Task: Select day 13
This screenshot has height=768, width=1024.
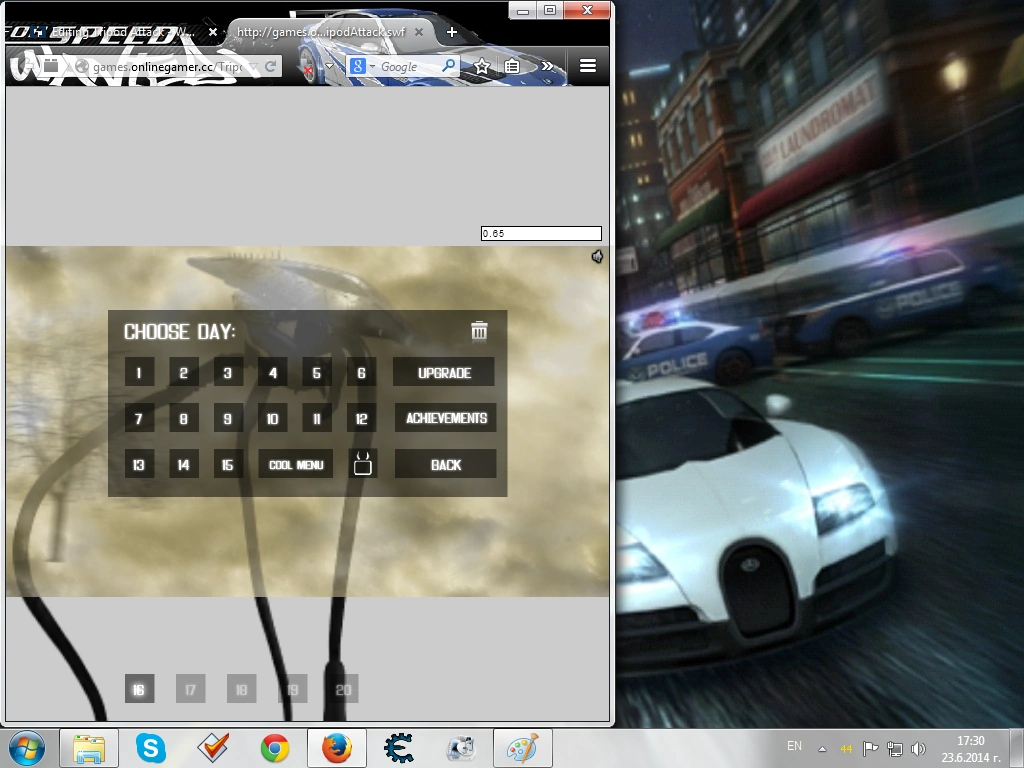Action: pyautogui.click(x=139, y=464)
